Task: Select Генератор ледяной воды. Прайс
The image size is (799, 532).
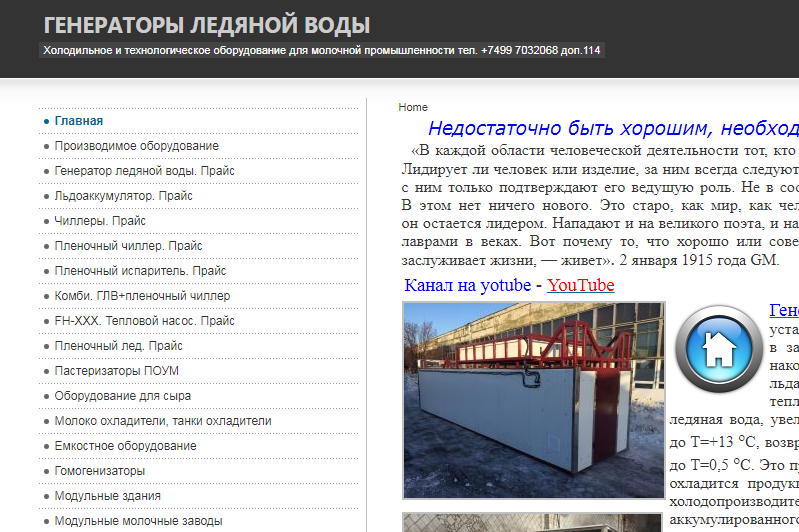Action: coord(144,171)
